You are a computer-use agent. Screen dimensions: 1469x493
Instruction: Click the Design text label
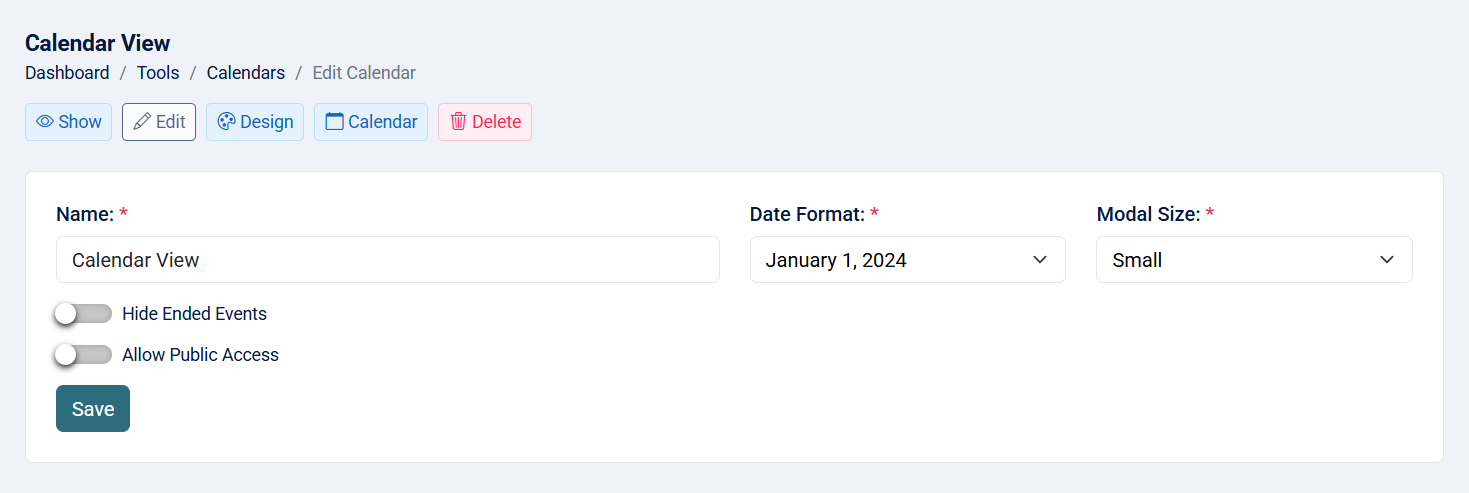click(x=267, y=122)
